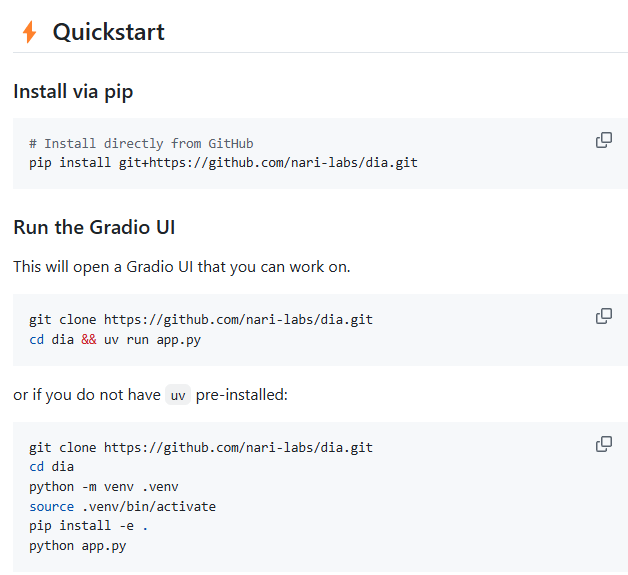628x575 pixels.
Task: Click the Run the Gradio UI heading
Action: (x=94, y=227)
